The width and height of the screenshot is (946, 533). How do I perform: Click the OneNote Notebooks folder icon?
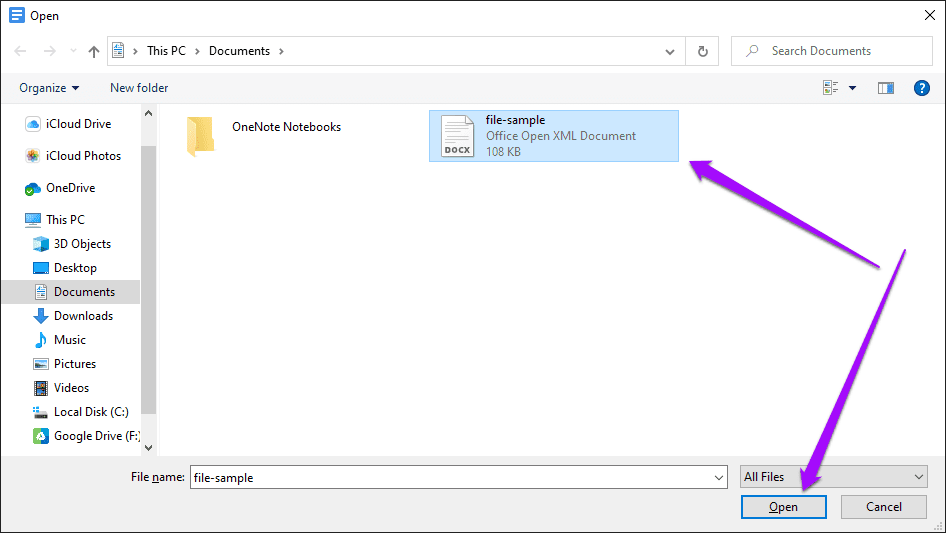click(x=200, y=136)
